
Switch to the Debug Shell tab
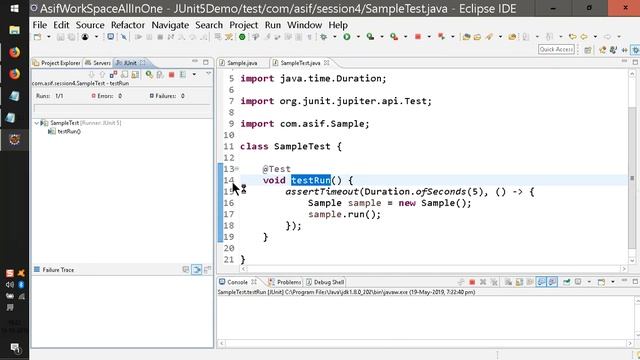coord(325,282)
